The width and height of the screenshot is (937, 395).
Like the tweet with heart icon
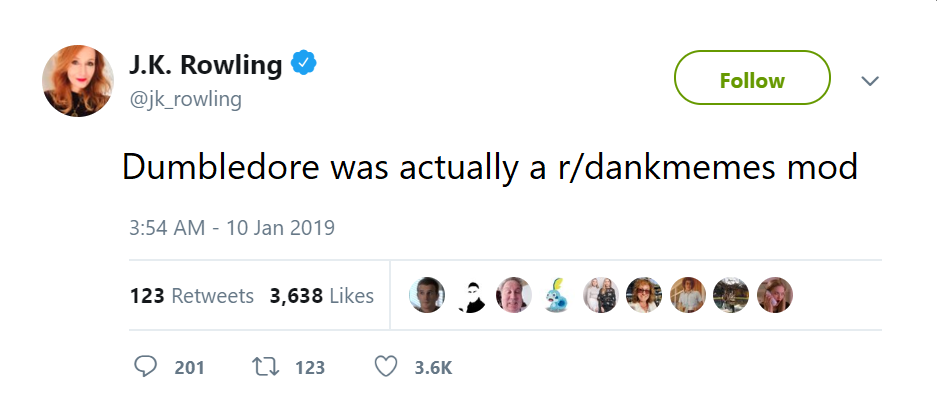click(x=385, y=366)
